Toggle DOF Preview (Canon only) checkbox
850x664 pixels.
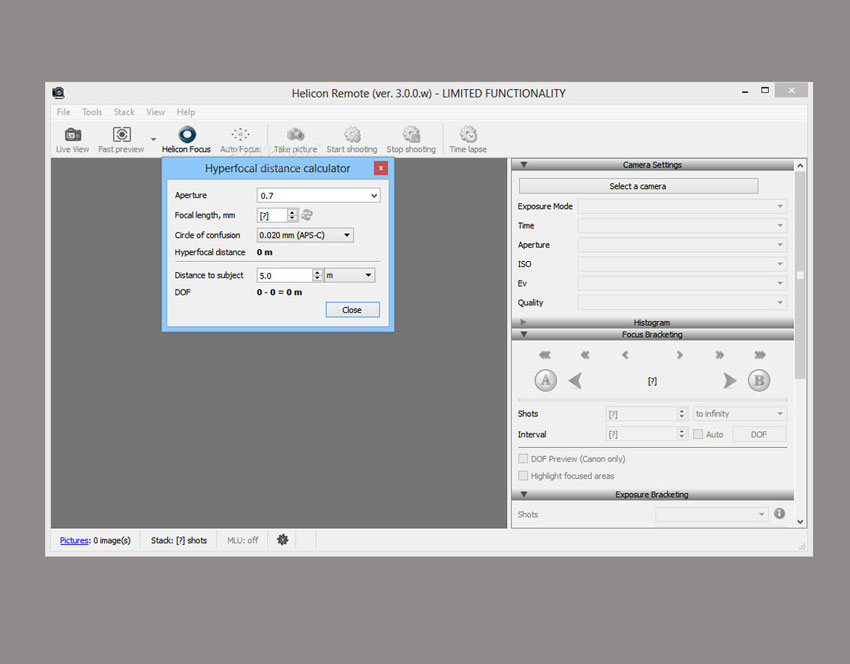(523, 459)
